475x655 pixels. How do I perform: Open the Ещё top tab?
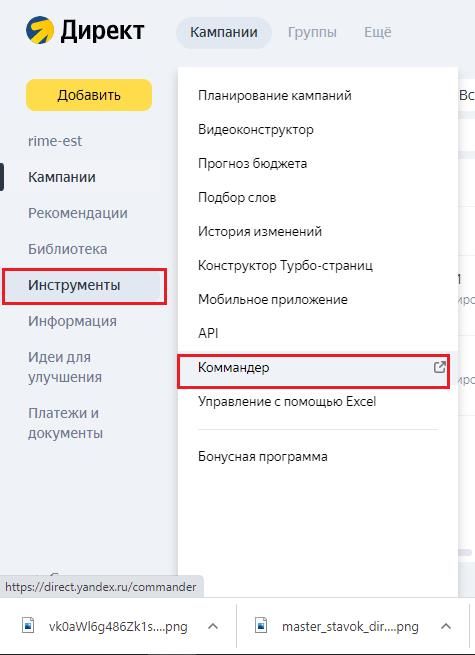coord(378,32)
